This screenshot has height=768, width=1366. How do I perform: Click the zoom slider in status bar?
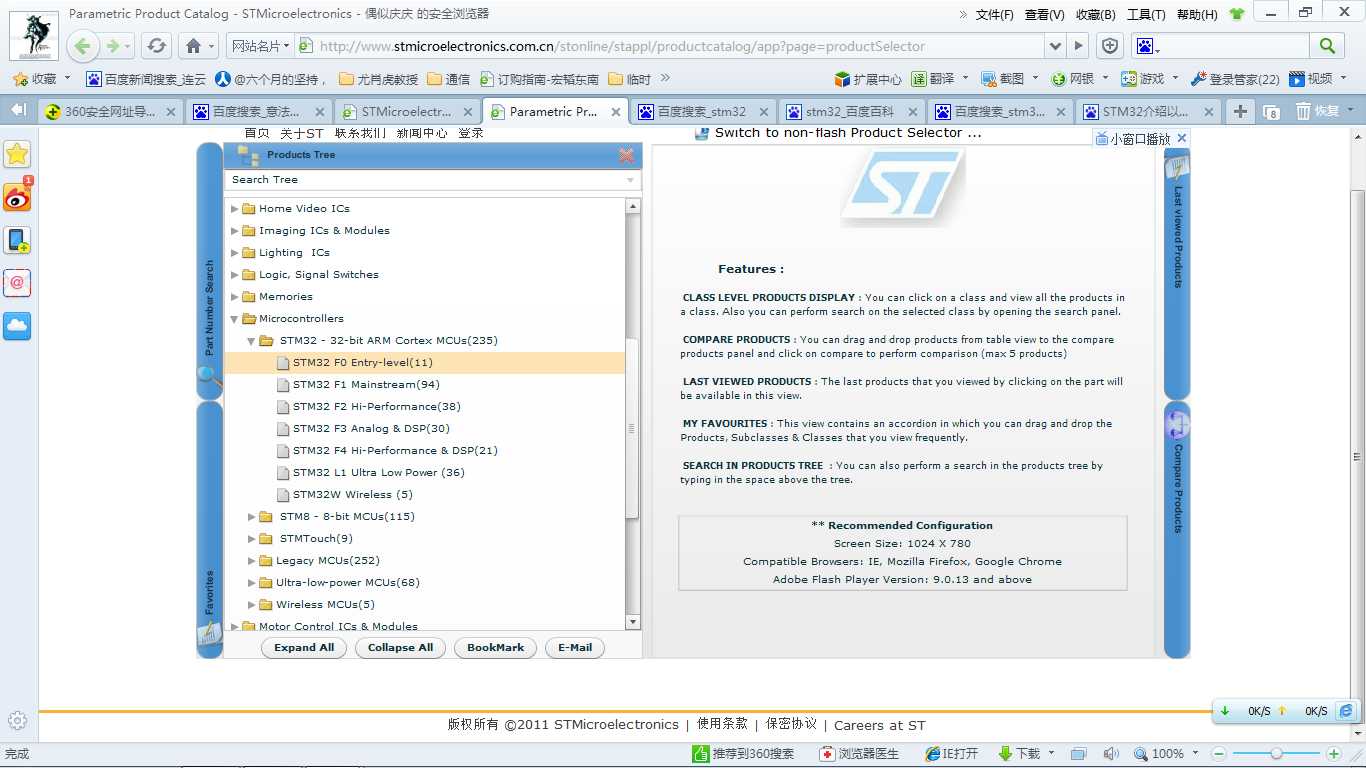click(x=1276, y=754)
